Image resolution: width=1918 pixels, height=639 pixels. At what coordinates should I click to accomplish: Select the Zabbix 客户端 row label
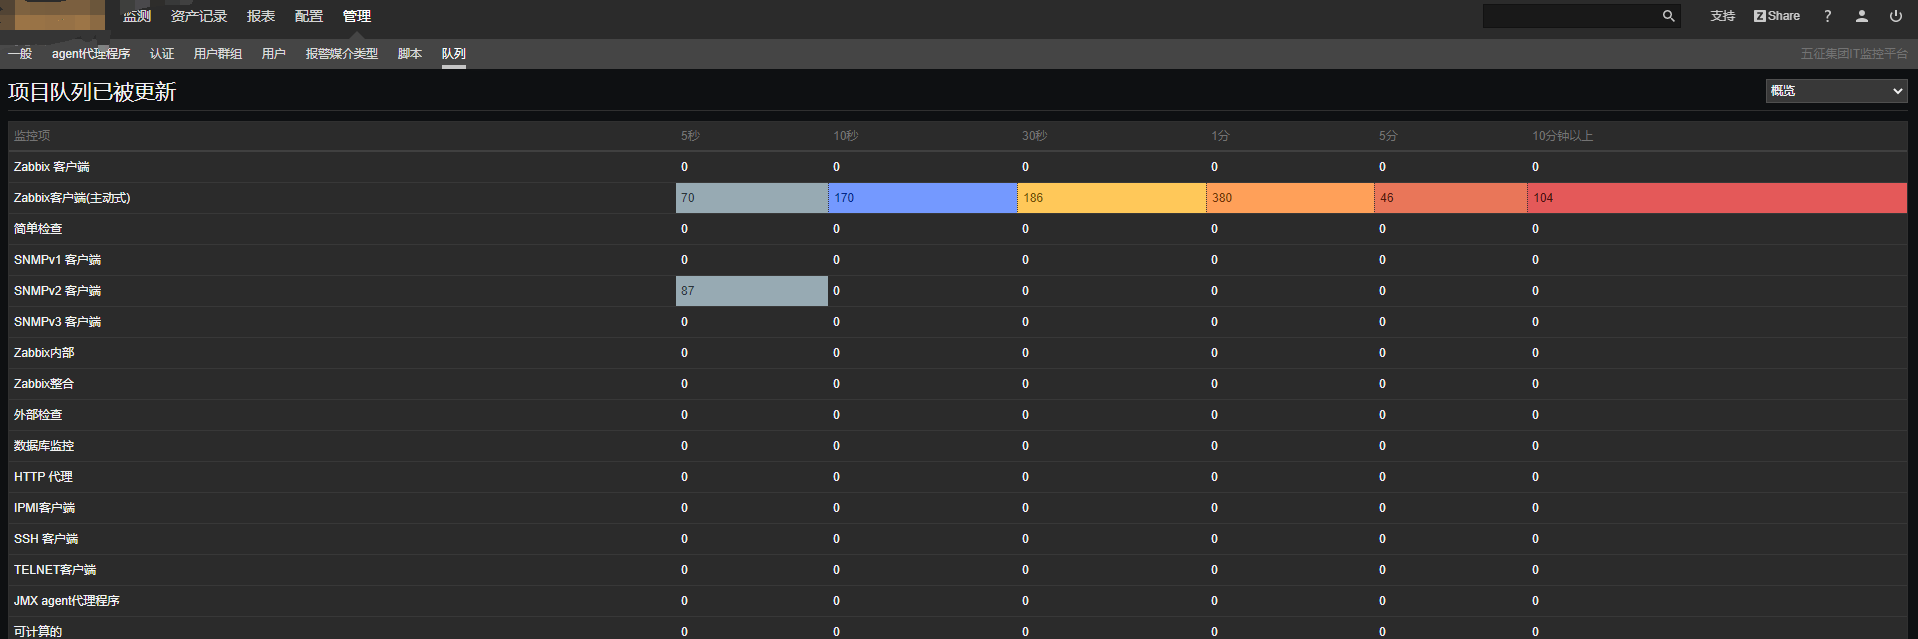(x=52, y=167)
